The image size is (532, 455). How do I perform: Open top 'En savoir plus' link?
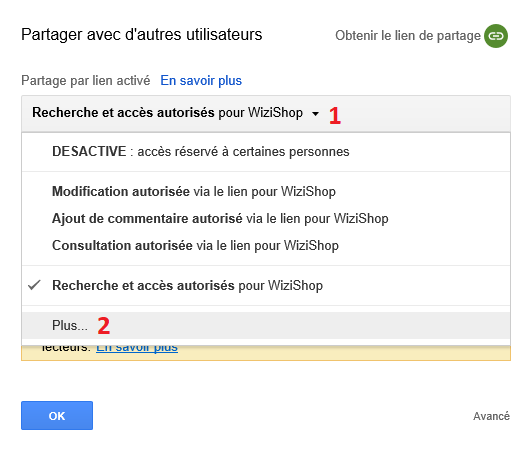click(x=201, y=81)
